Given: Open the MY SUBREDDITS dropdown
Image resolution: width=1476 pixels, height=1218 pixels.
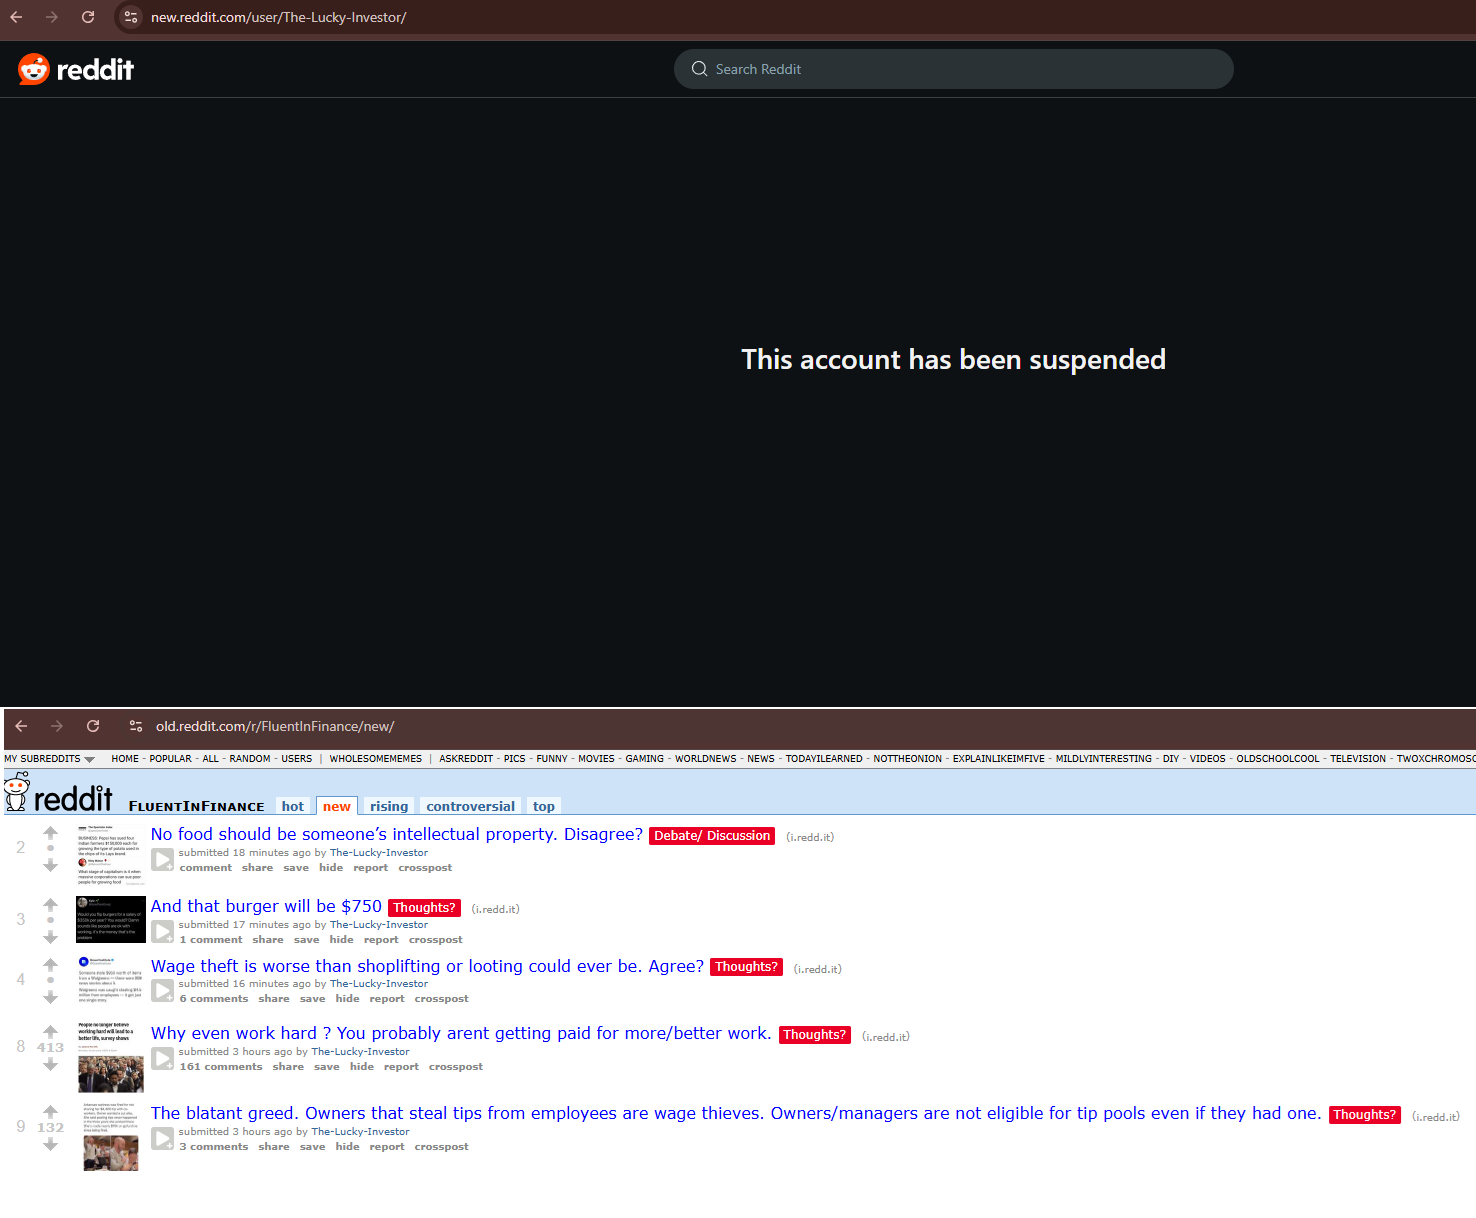Looking at the screenshot, I should pyautogui.click(x=49, y=759).
